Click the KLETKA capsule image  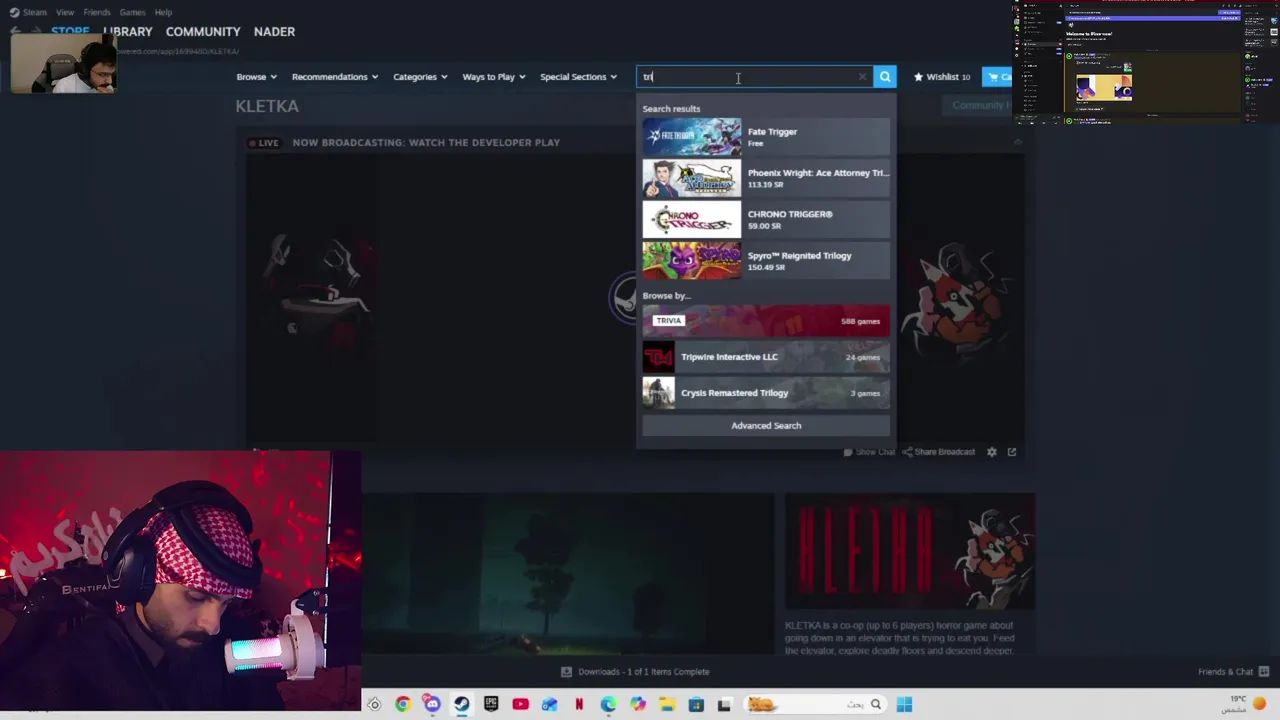tap(910, 551)
